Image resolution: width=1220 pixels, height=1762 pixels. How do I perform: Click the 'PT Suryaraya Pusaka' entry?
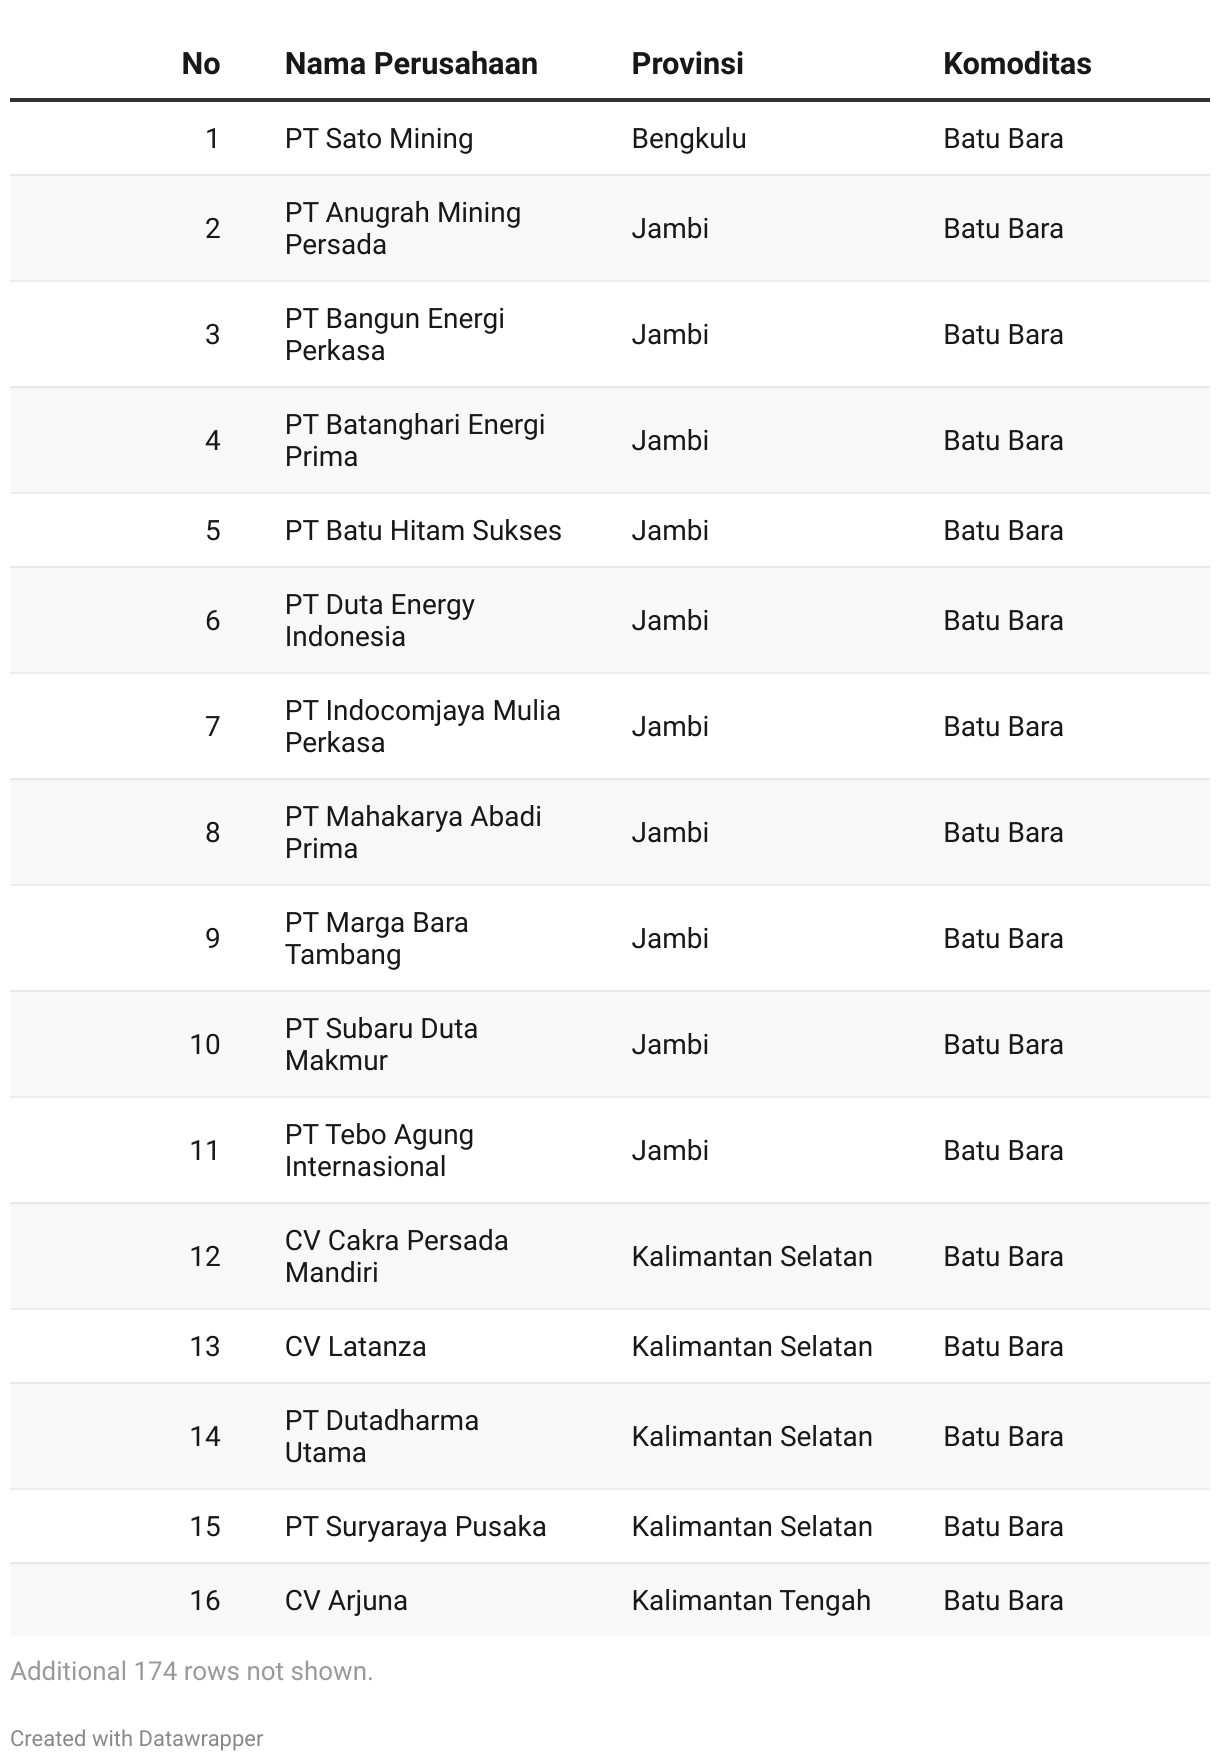click(x=415, y=1527)
